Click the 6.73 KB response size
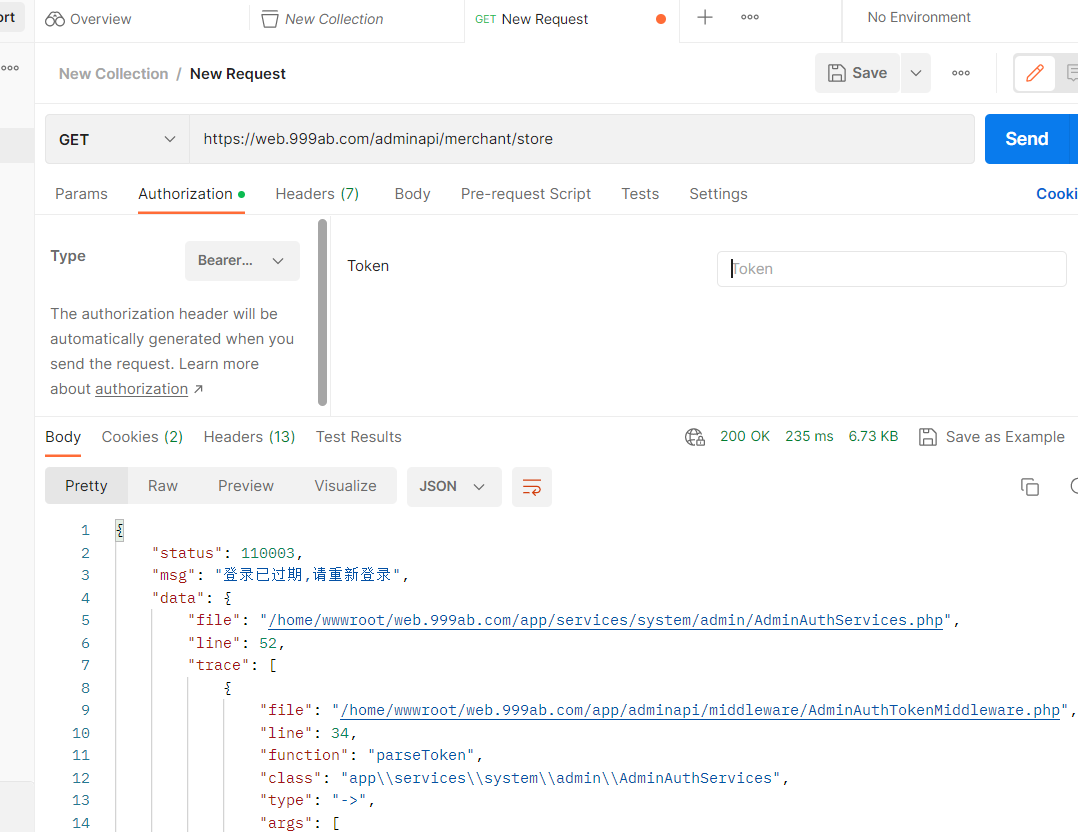This screenshot has height=832, width=1078. pyautogui.click(x=872, y=436)
